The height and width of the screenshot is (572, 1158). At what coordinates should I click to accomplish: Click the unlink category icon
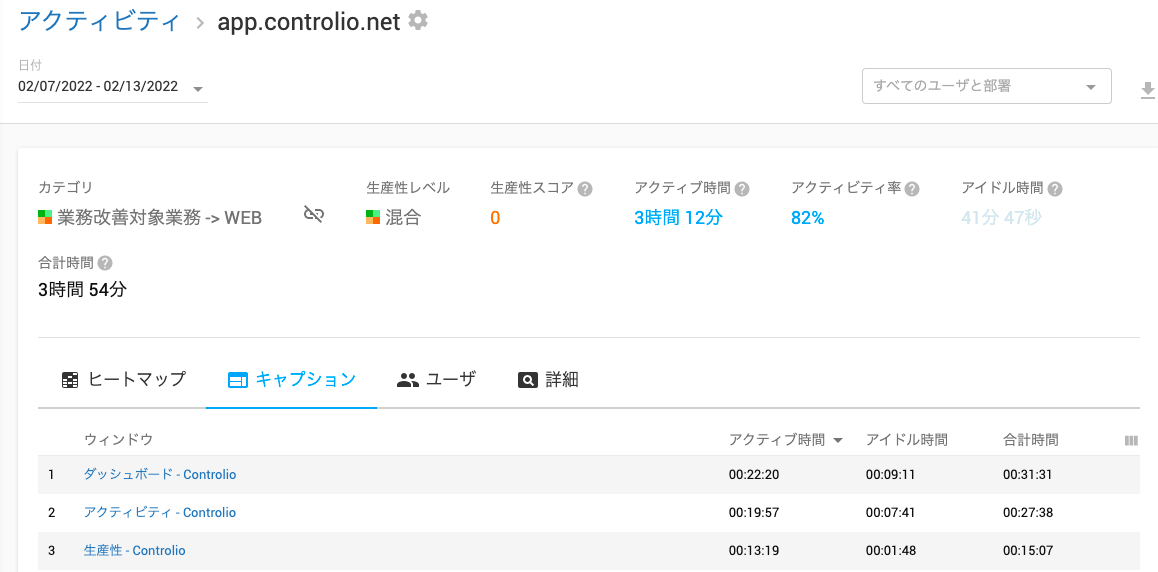point(314,215)
